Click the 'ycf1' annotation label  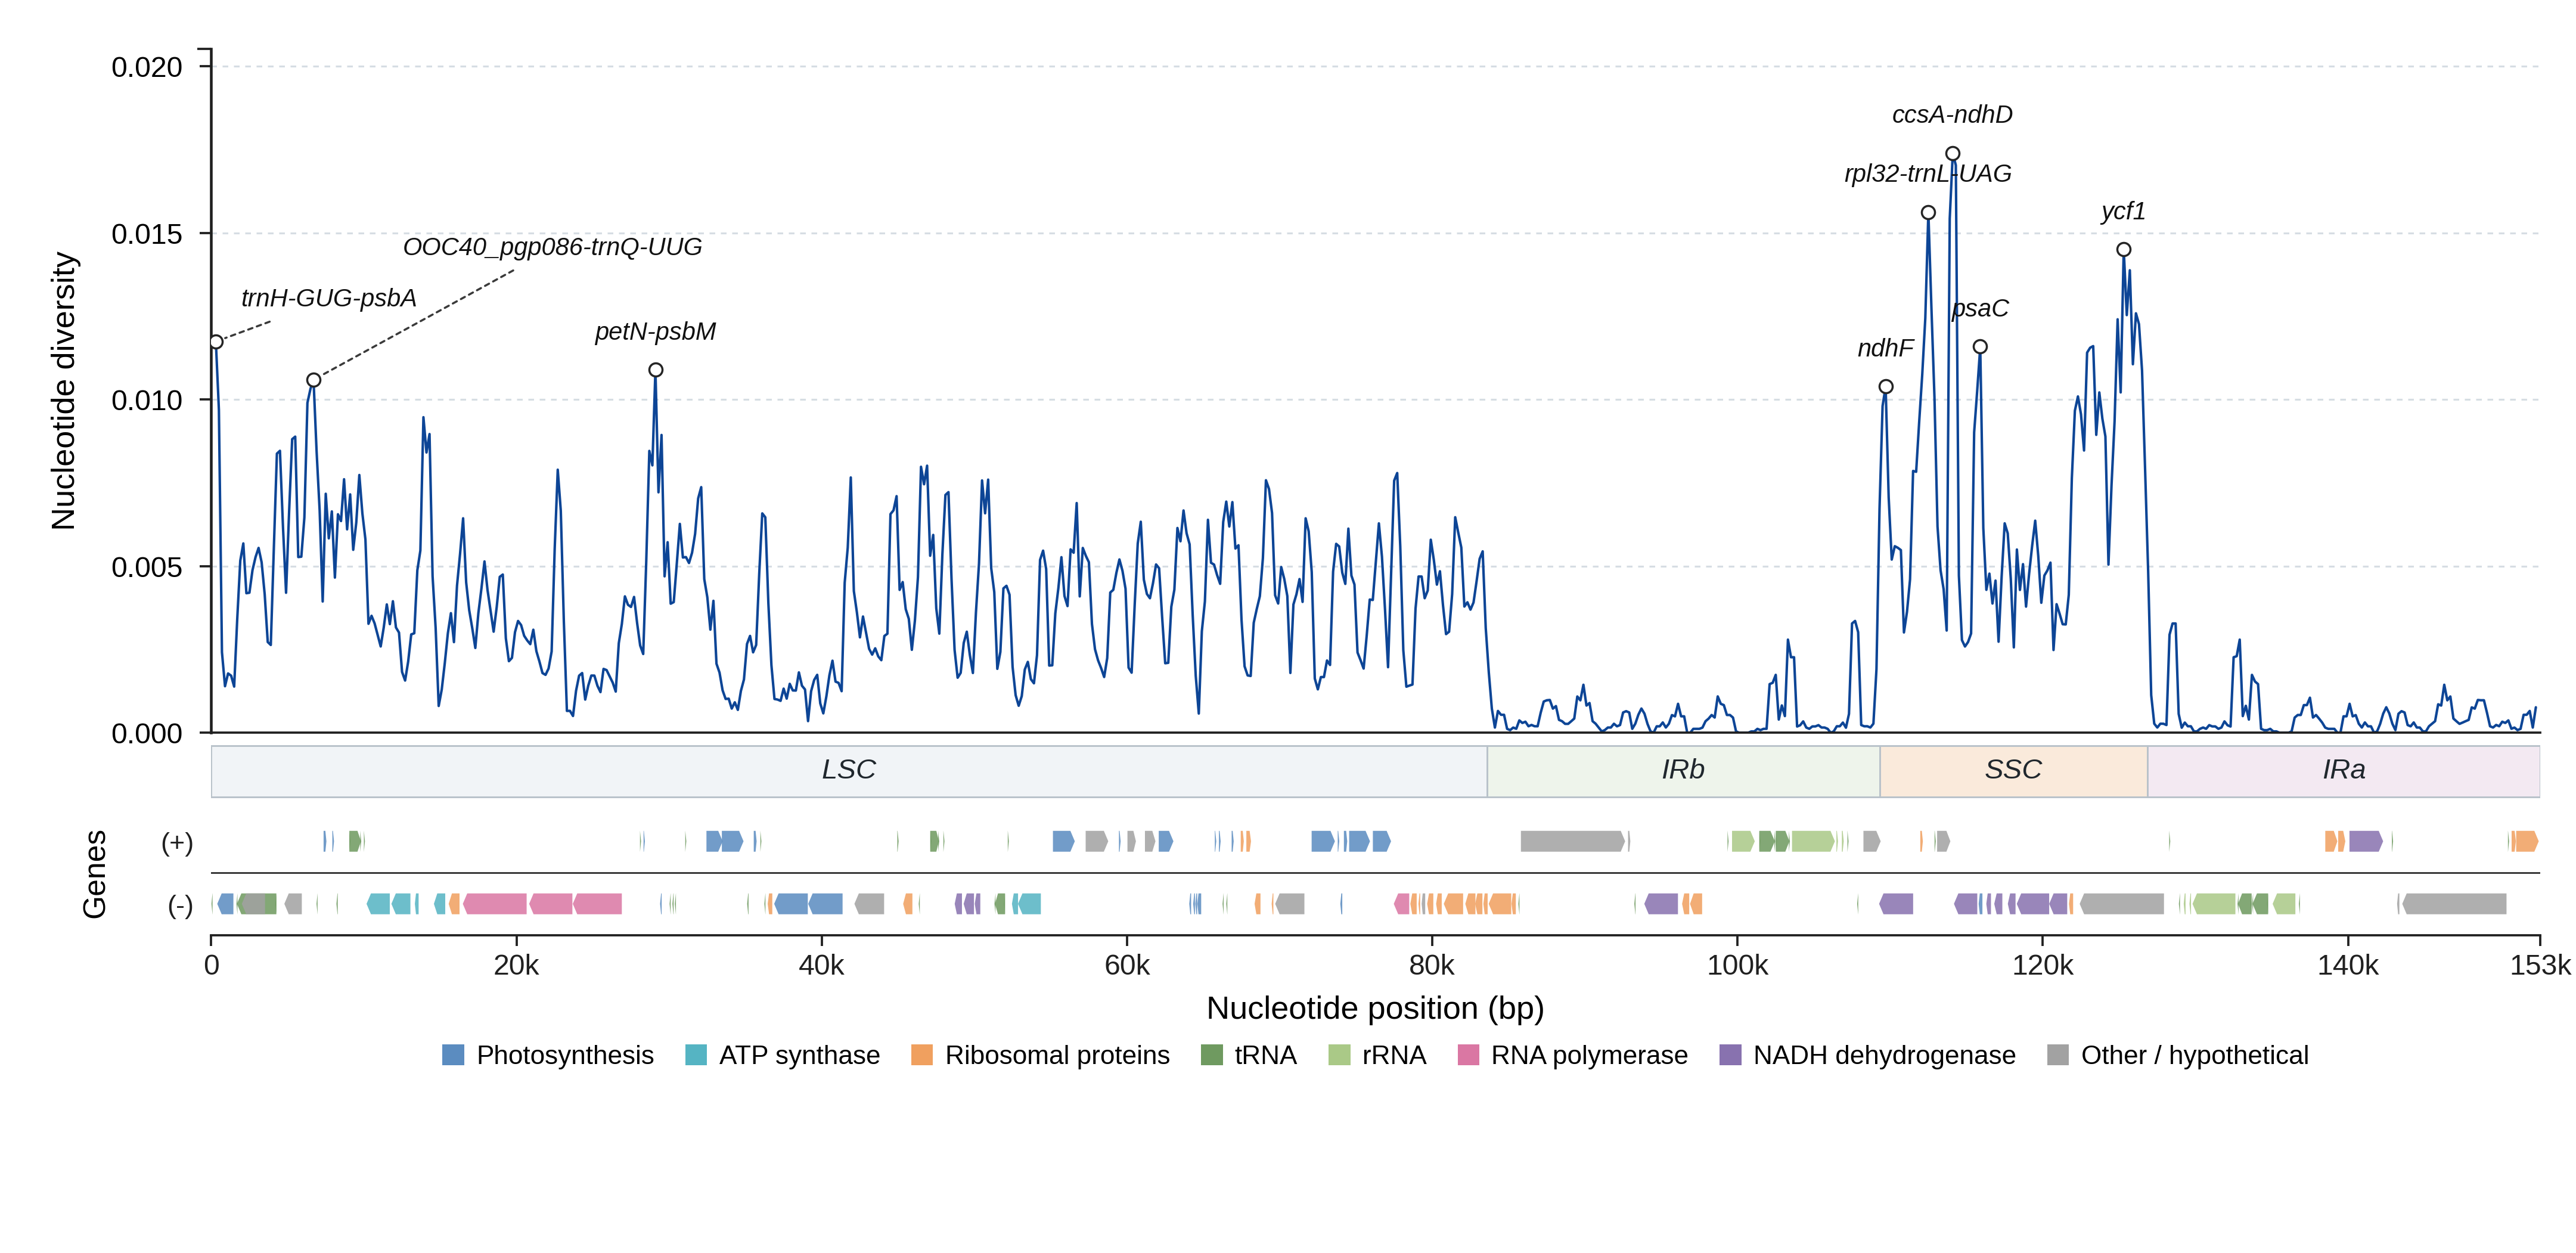tap(2123, 211)
